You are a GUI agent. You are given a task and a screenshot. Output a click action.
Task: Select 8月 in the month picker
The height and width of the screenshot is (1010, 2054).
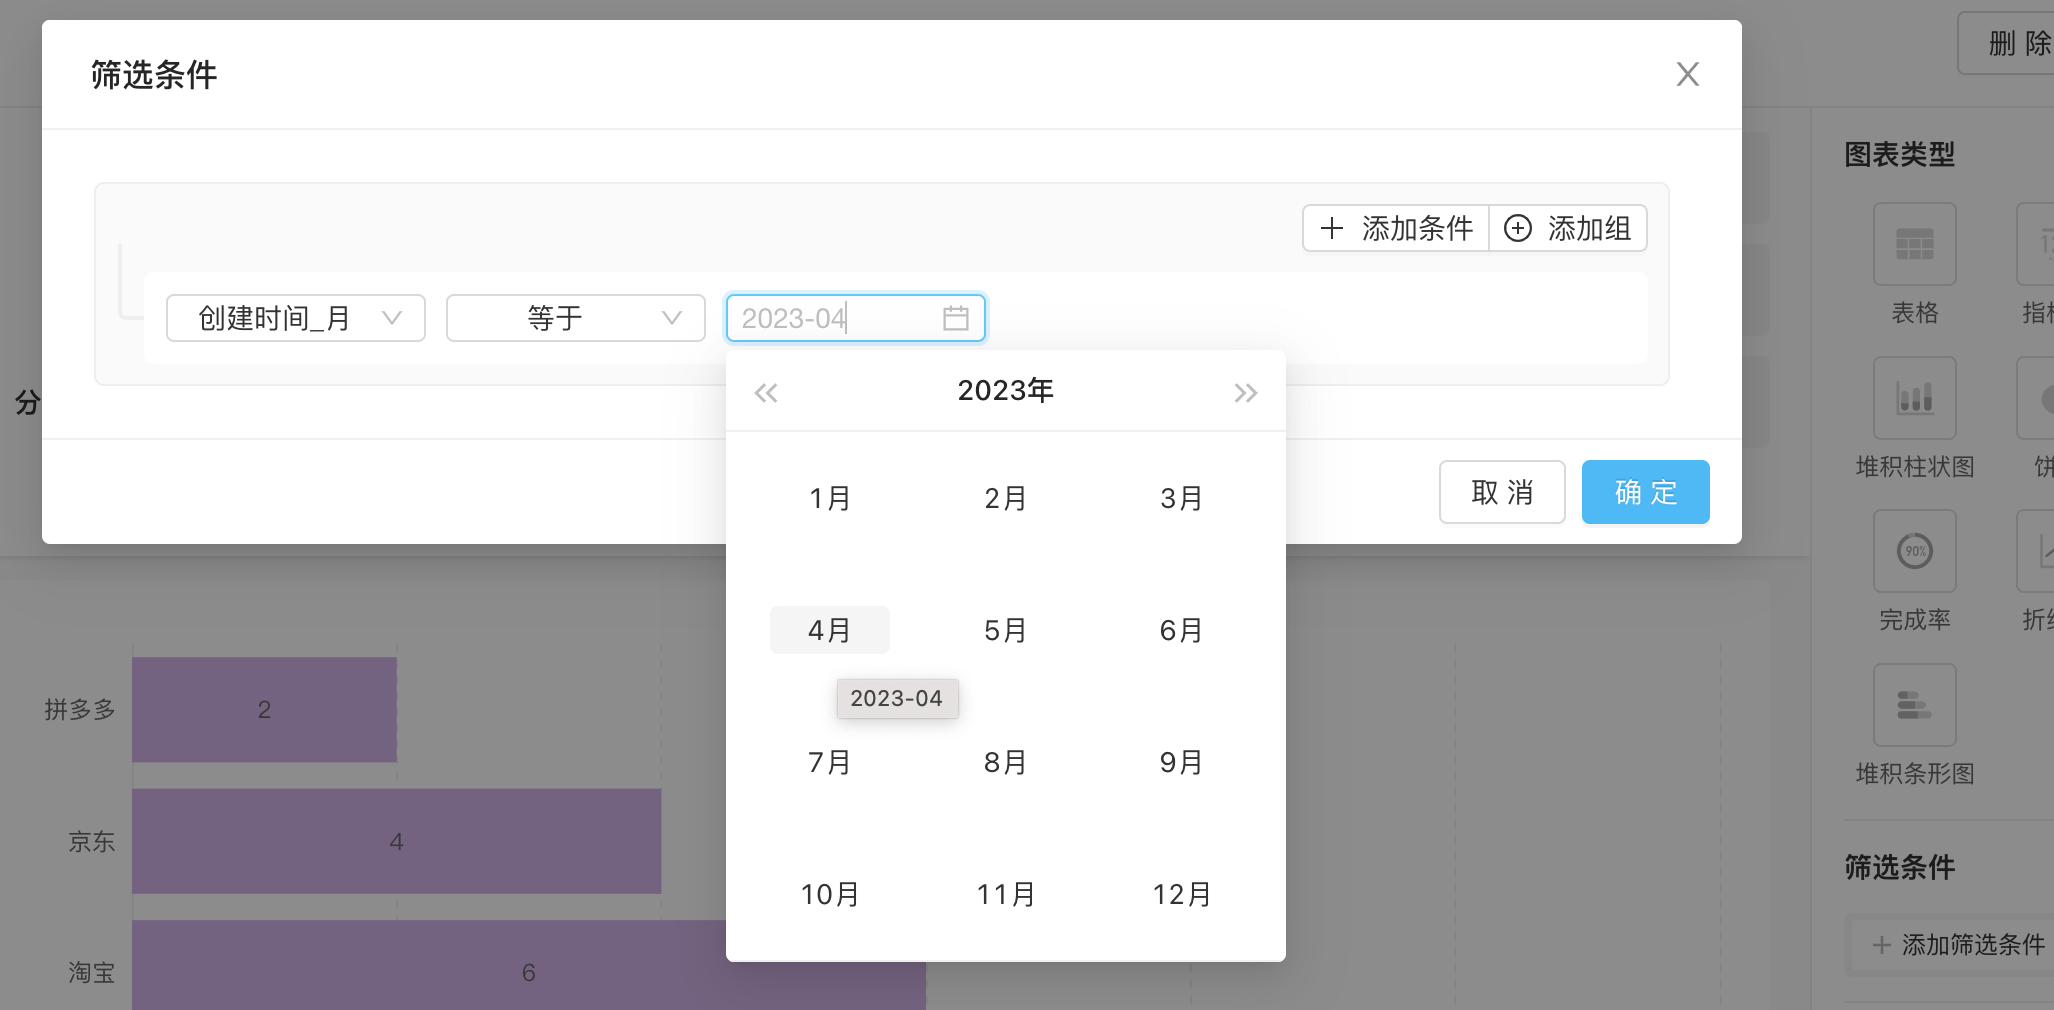[x=1006, y=762]
